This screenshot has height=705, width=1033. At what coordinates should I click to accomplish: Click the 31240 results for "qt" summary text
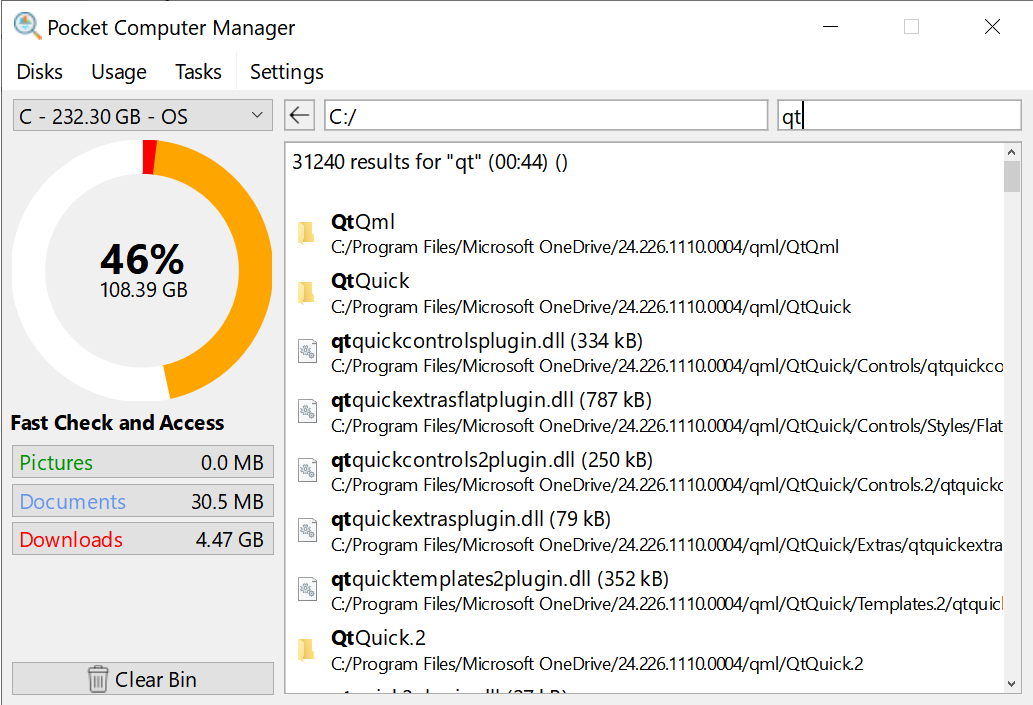[430, 162]
